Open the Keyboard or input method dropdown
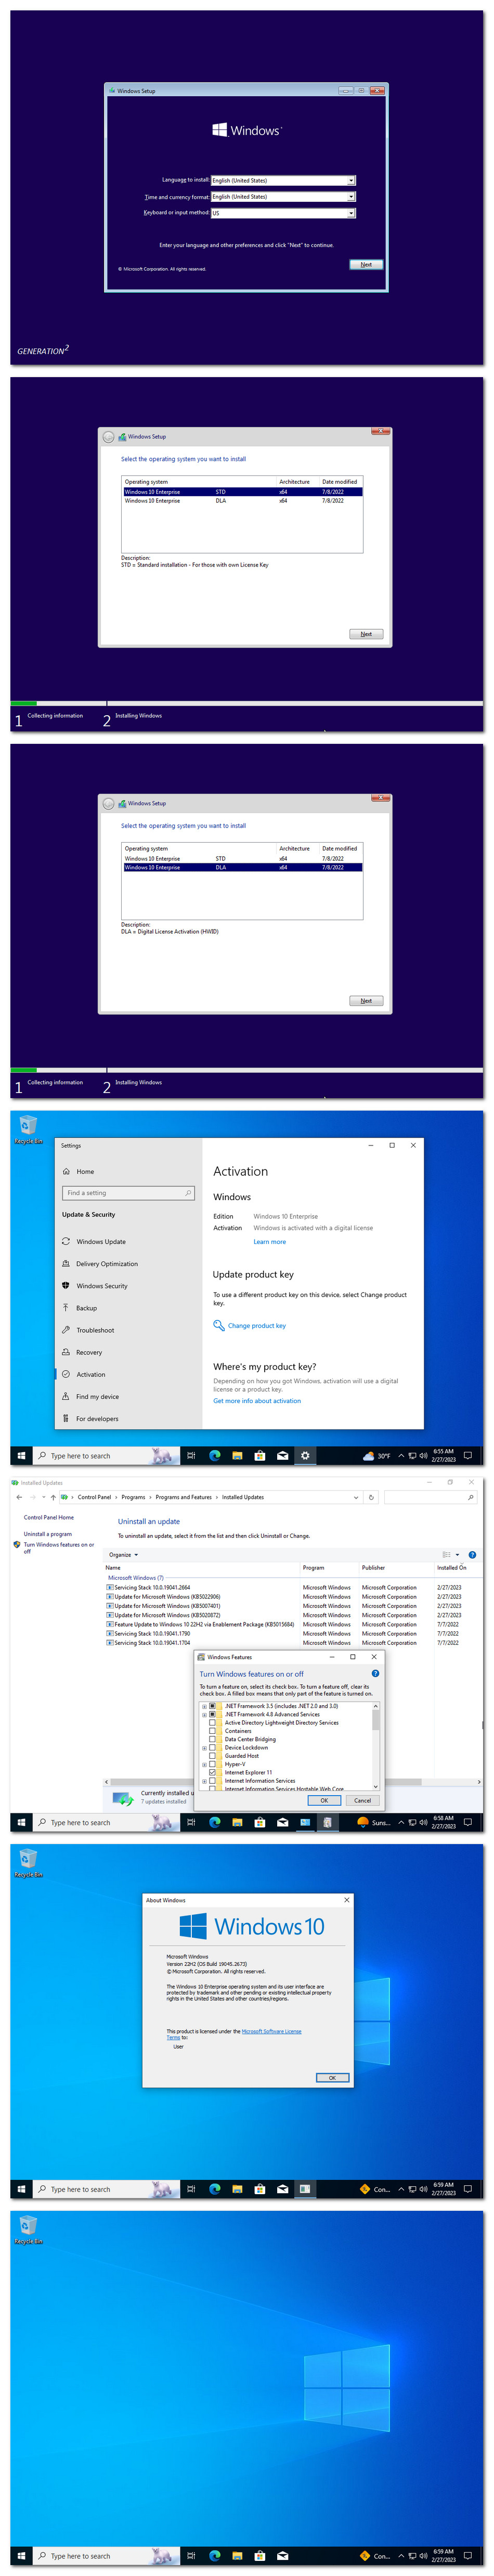This screenshot has height=2576, width=494. [283, 213]
